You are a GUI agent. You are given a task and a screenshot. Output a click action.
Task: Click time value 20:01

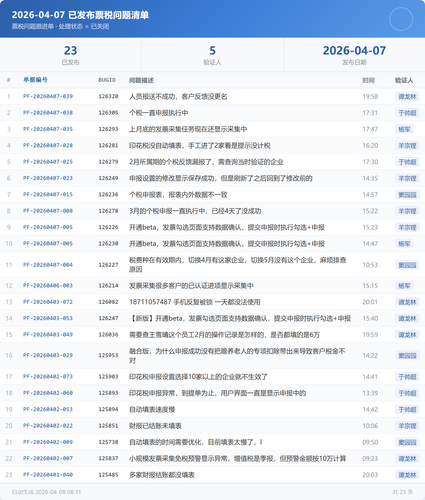(370, 302)
